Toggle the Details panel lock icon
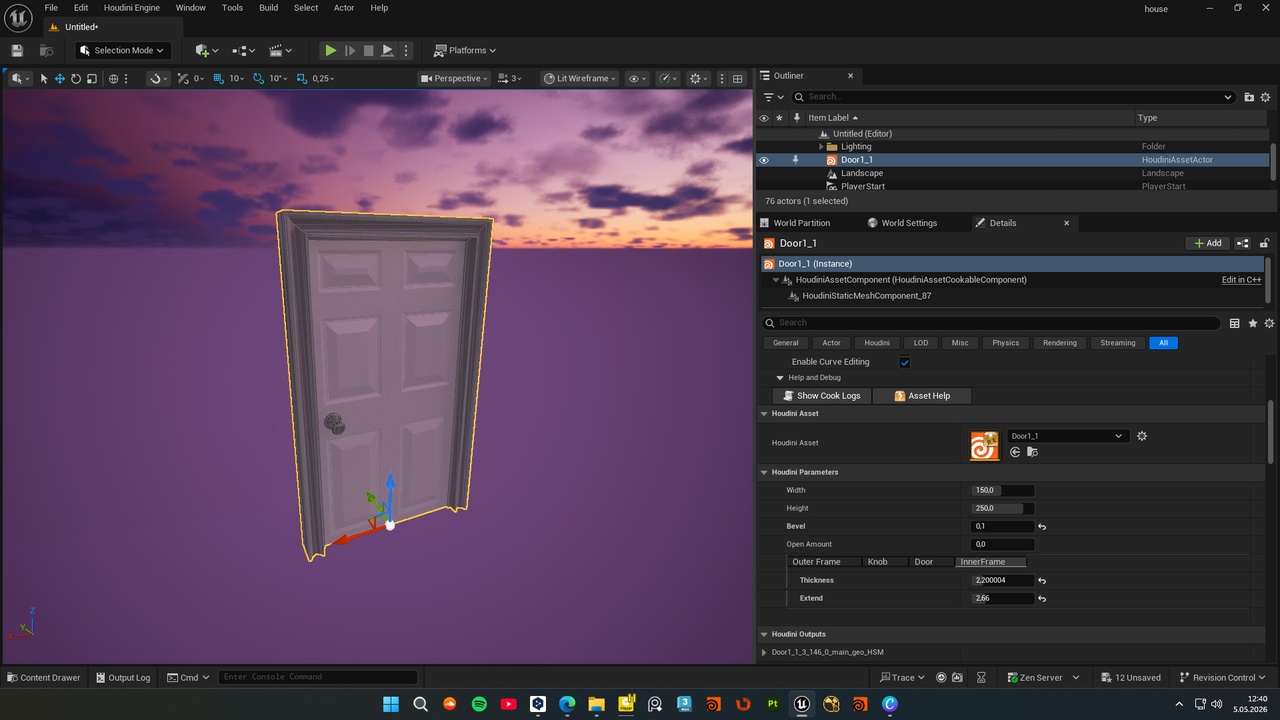 click(1265, 243)
